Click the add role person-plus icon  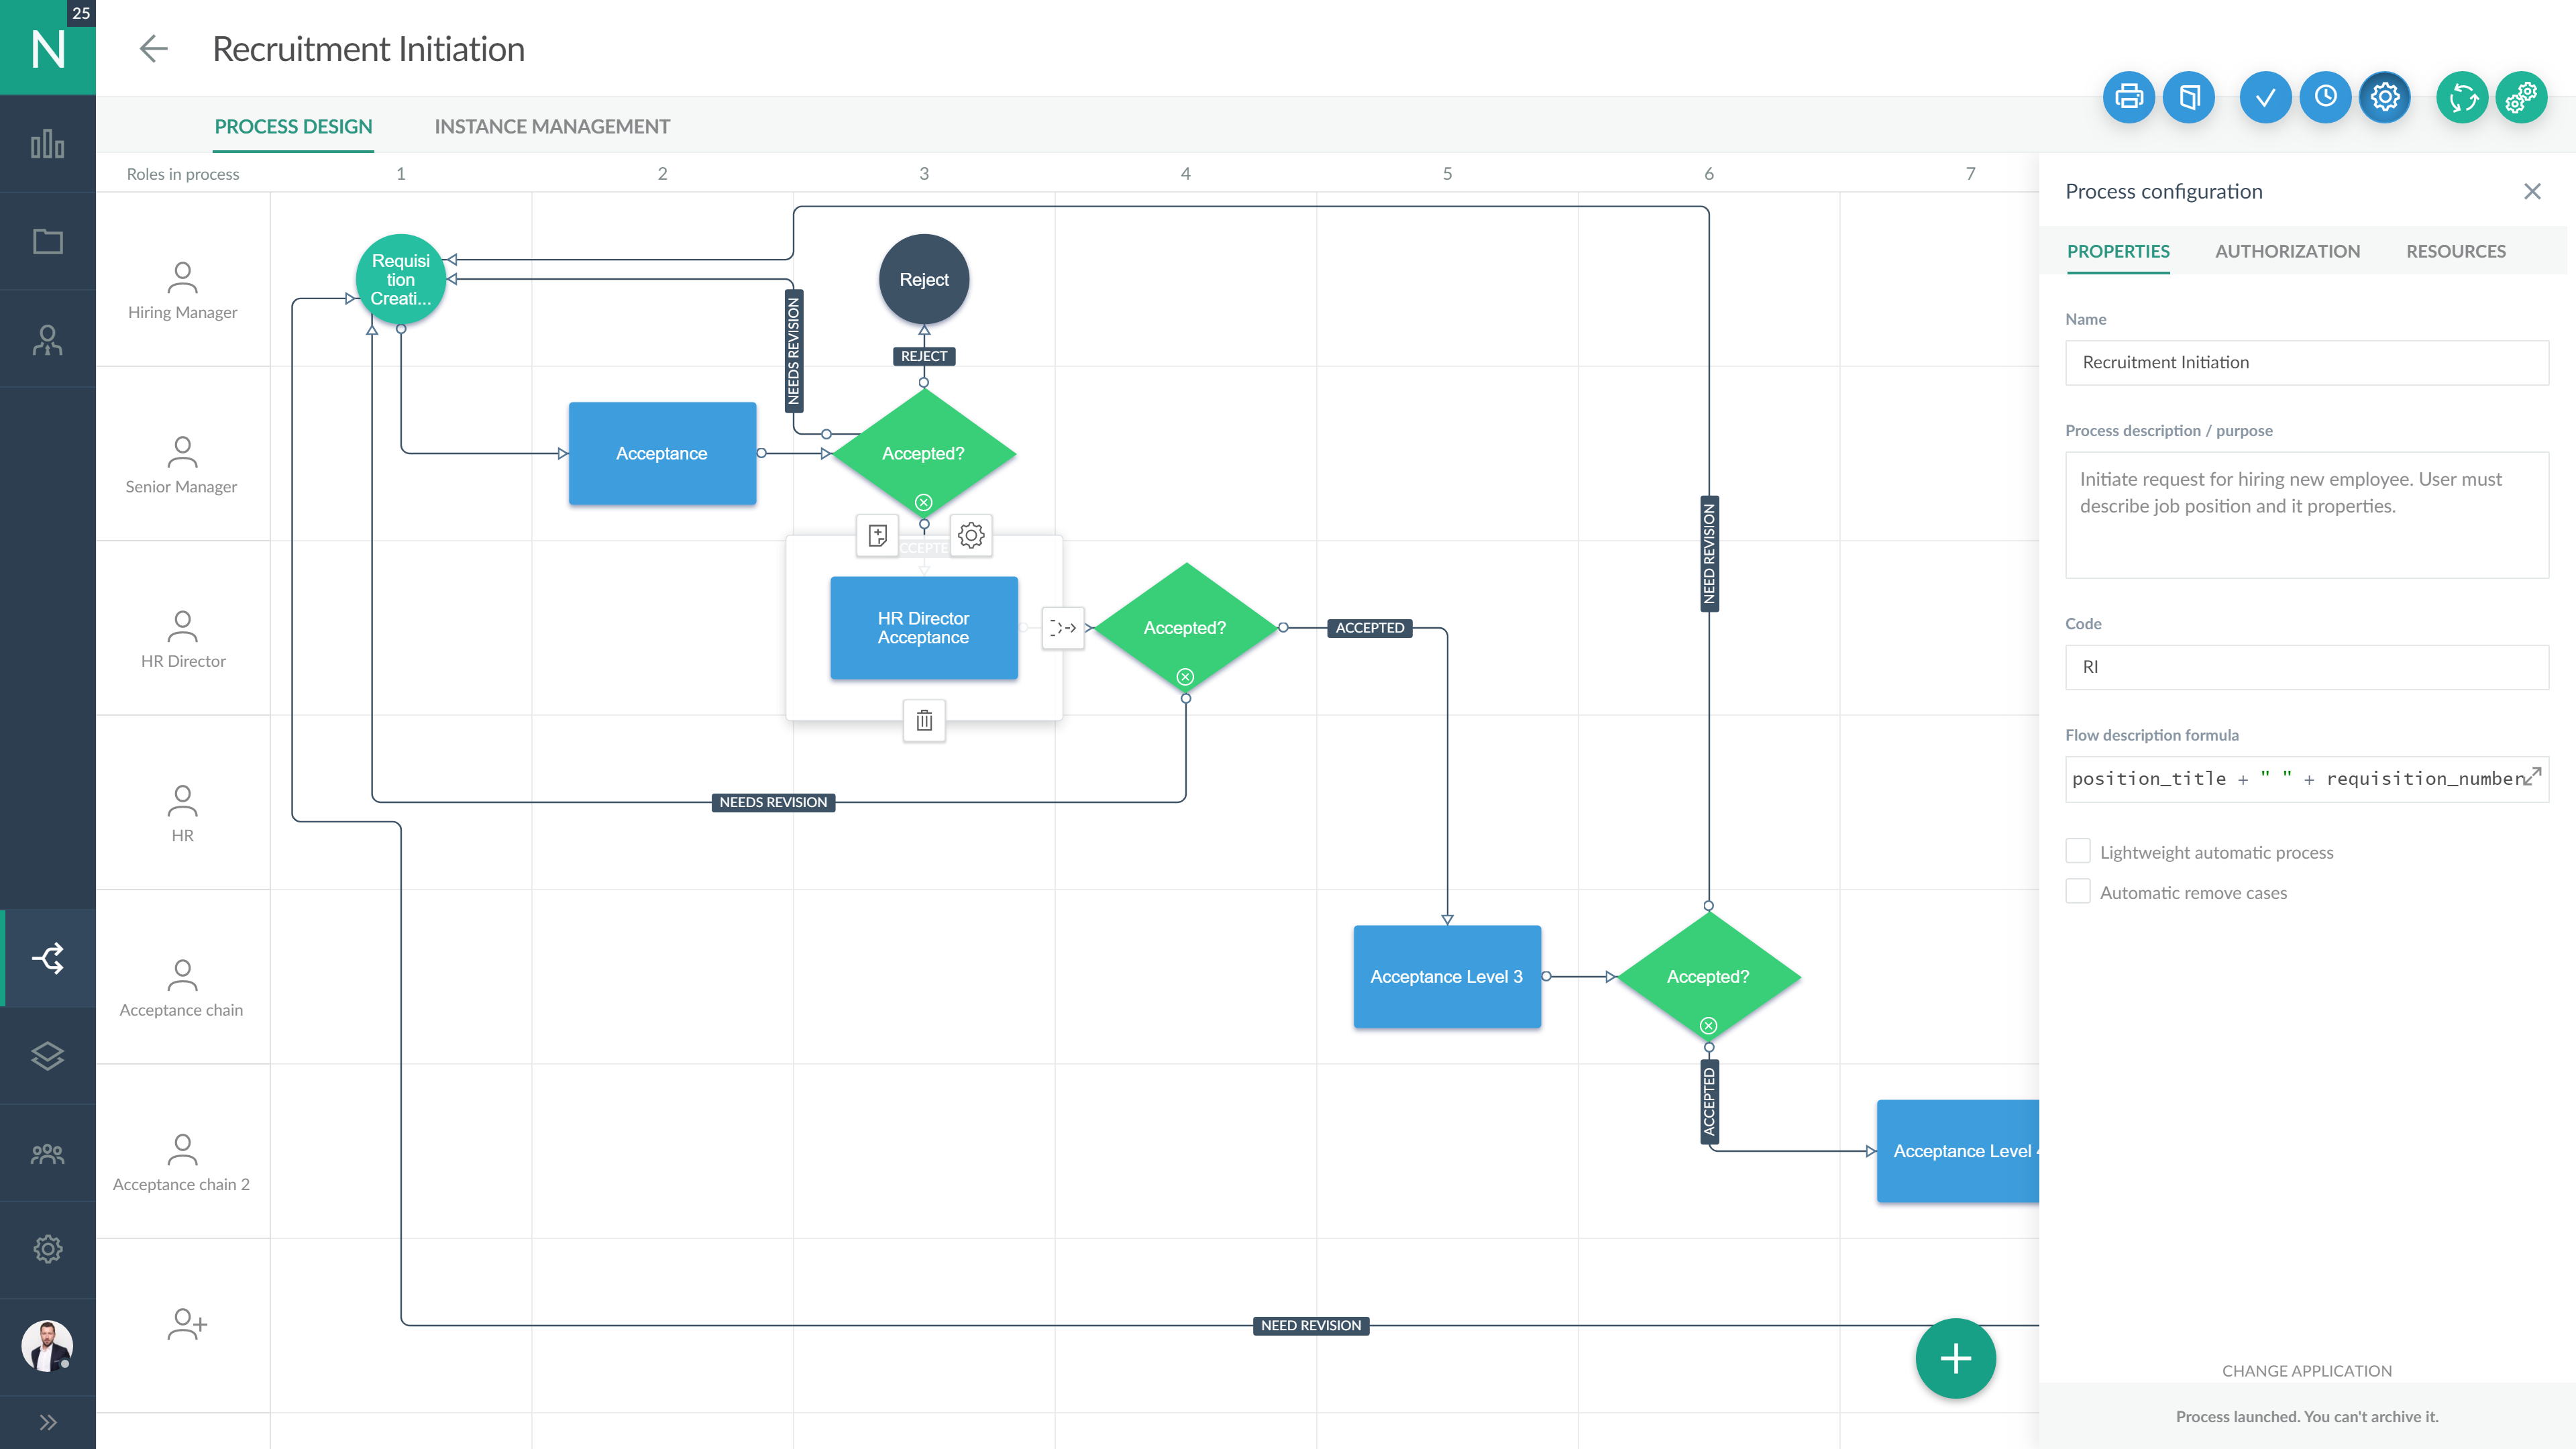[x=186, y=1324]
